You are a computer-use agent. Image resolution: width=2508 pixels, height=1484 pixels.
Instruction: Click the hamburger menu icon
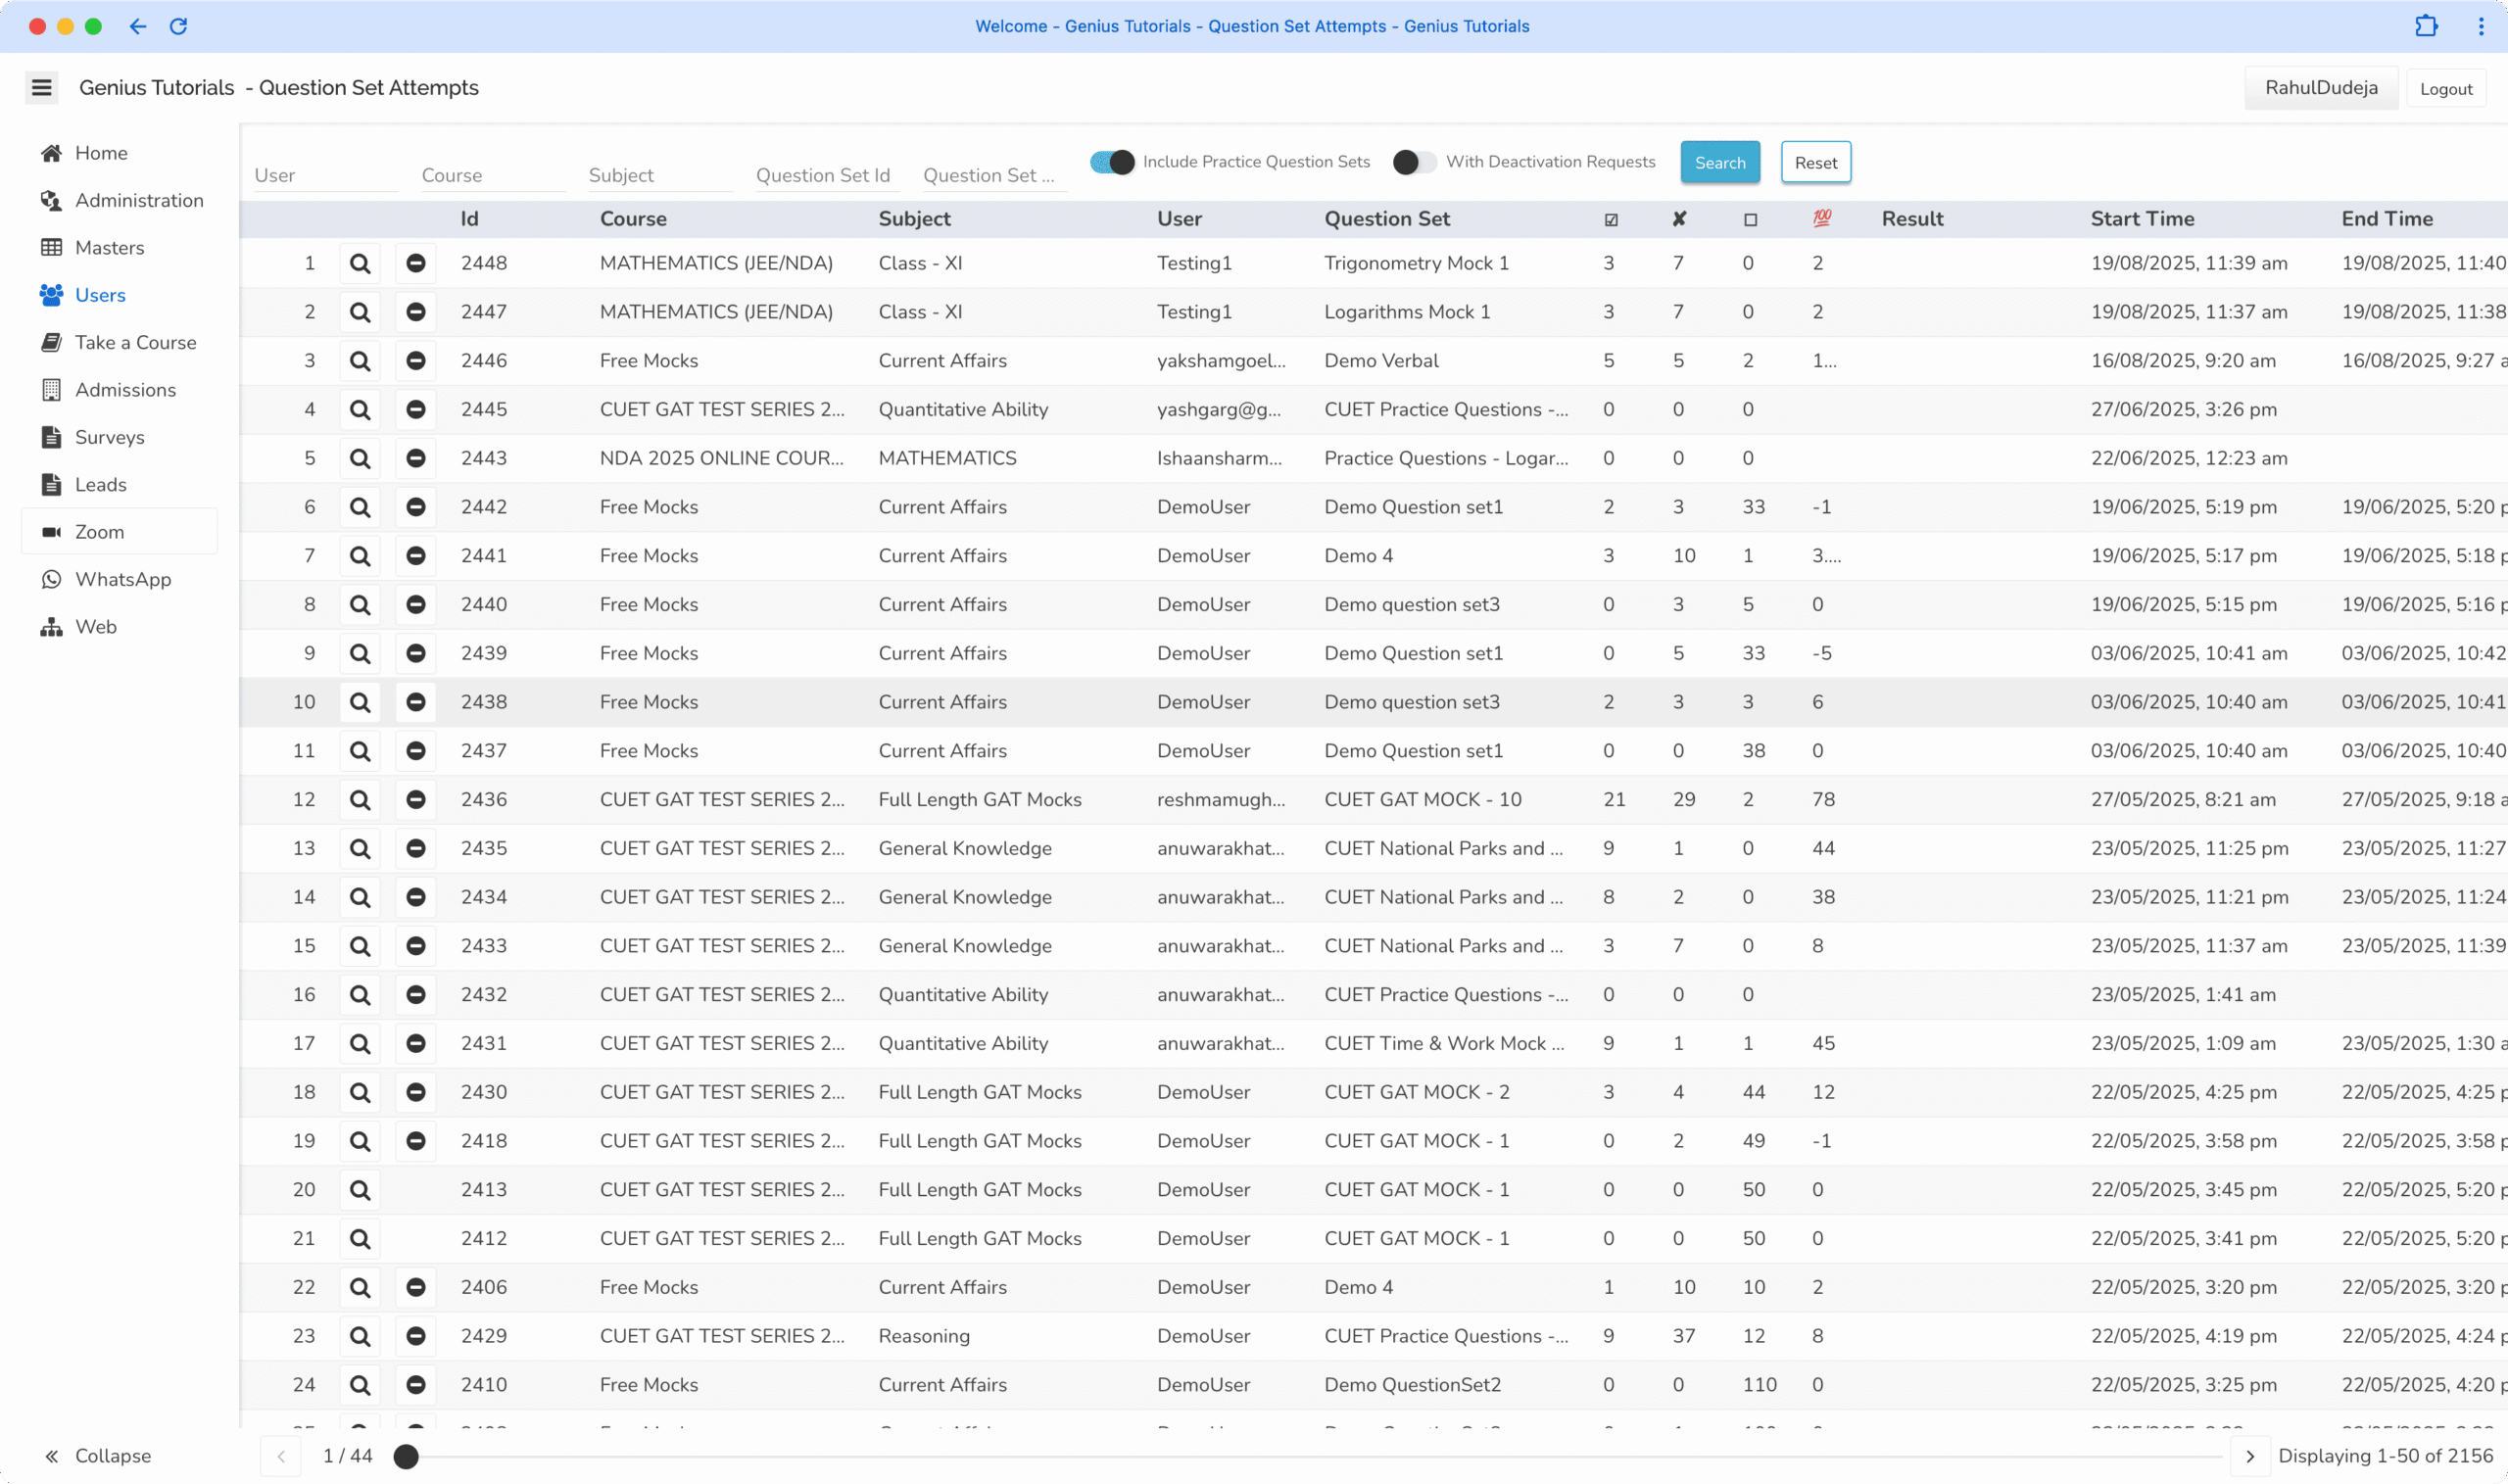pos(41,88)
